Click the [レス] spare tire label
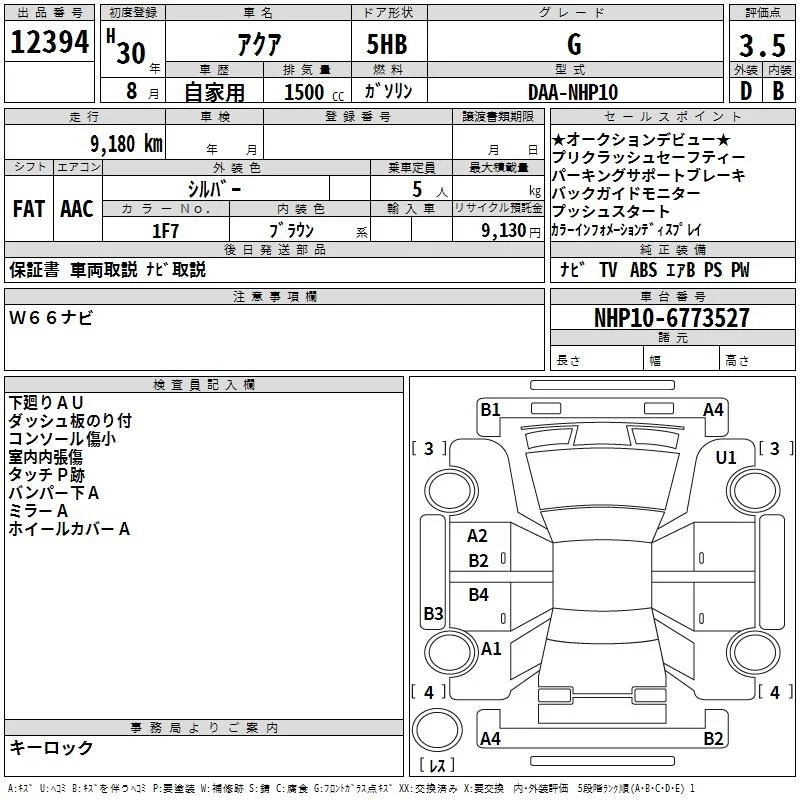800x800 pixels. point(437,764)
